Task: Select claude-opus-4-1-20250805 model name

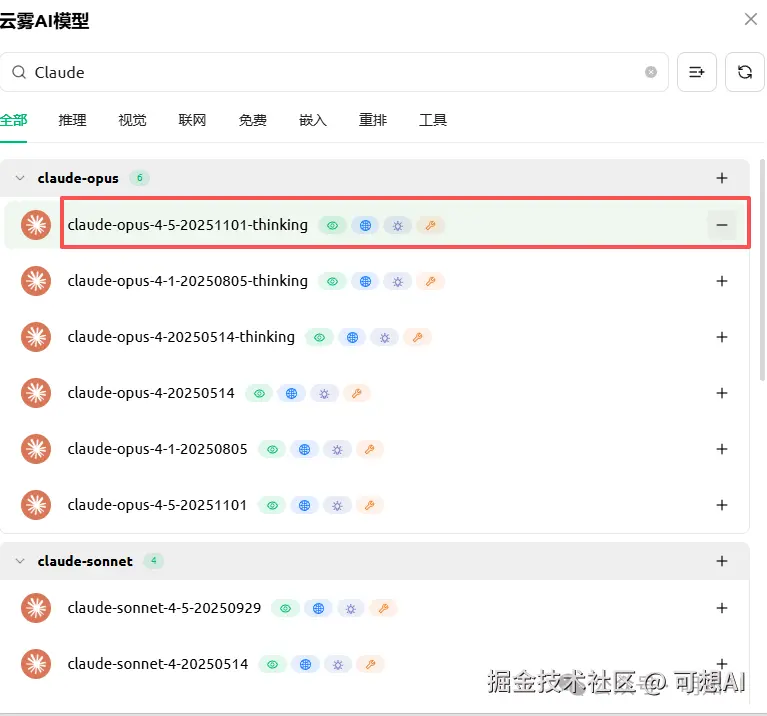Action: click(x=158, y=449)
